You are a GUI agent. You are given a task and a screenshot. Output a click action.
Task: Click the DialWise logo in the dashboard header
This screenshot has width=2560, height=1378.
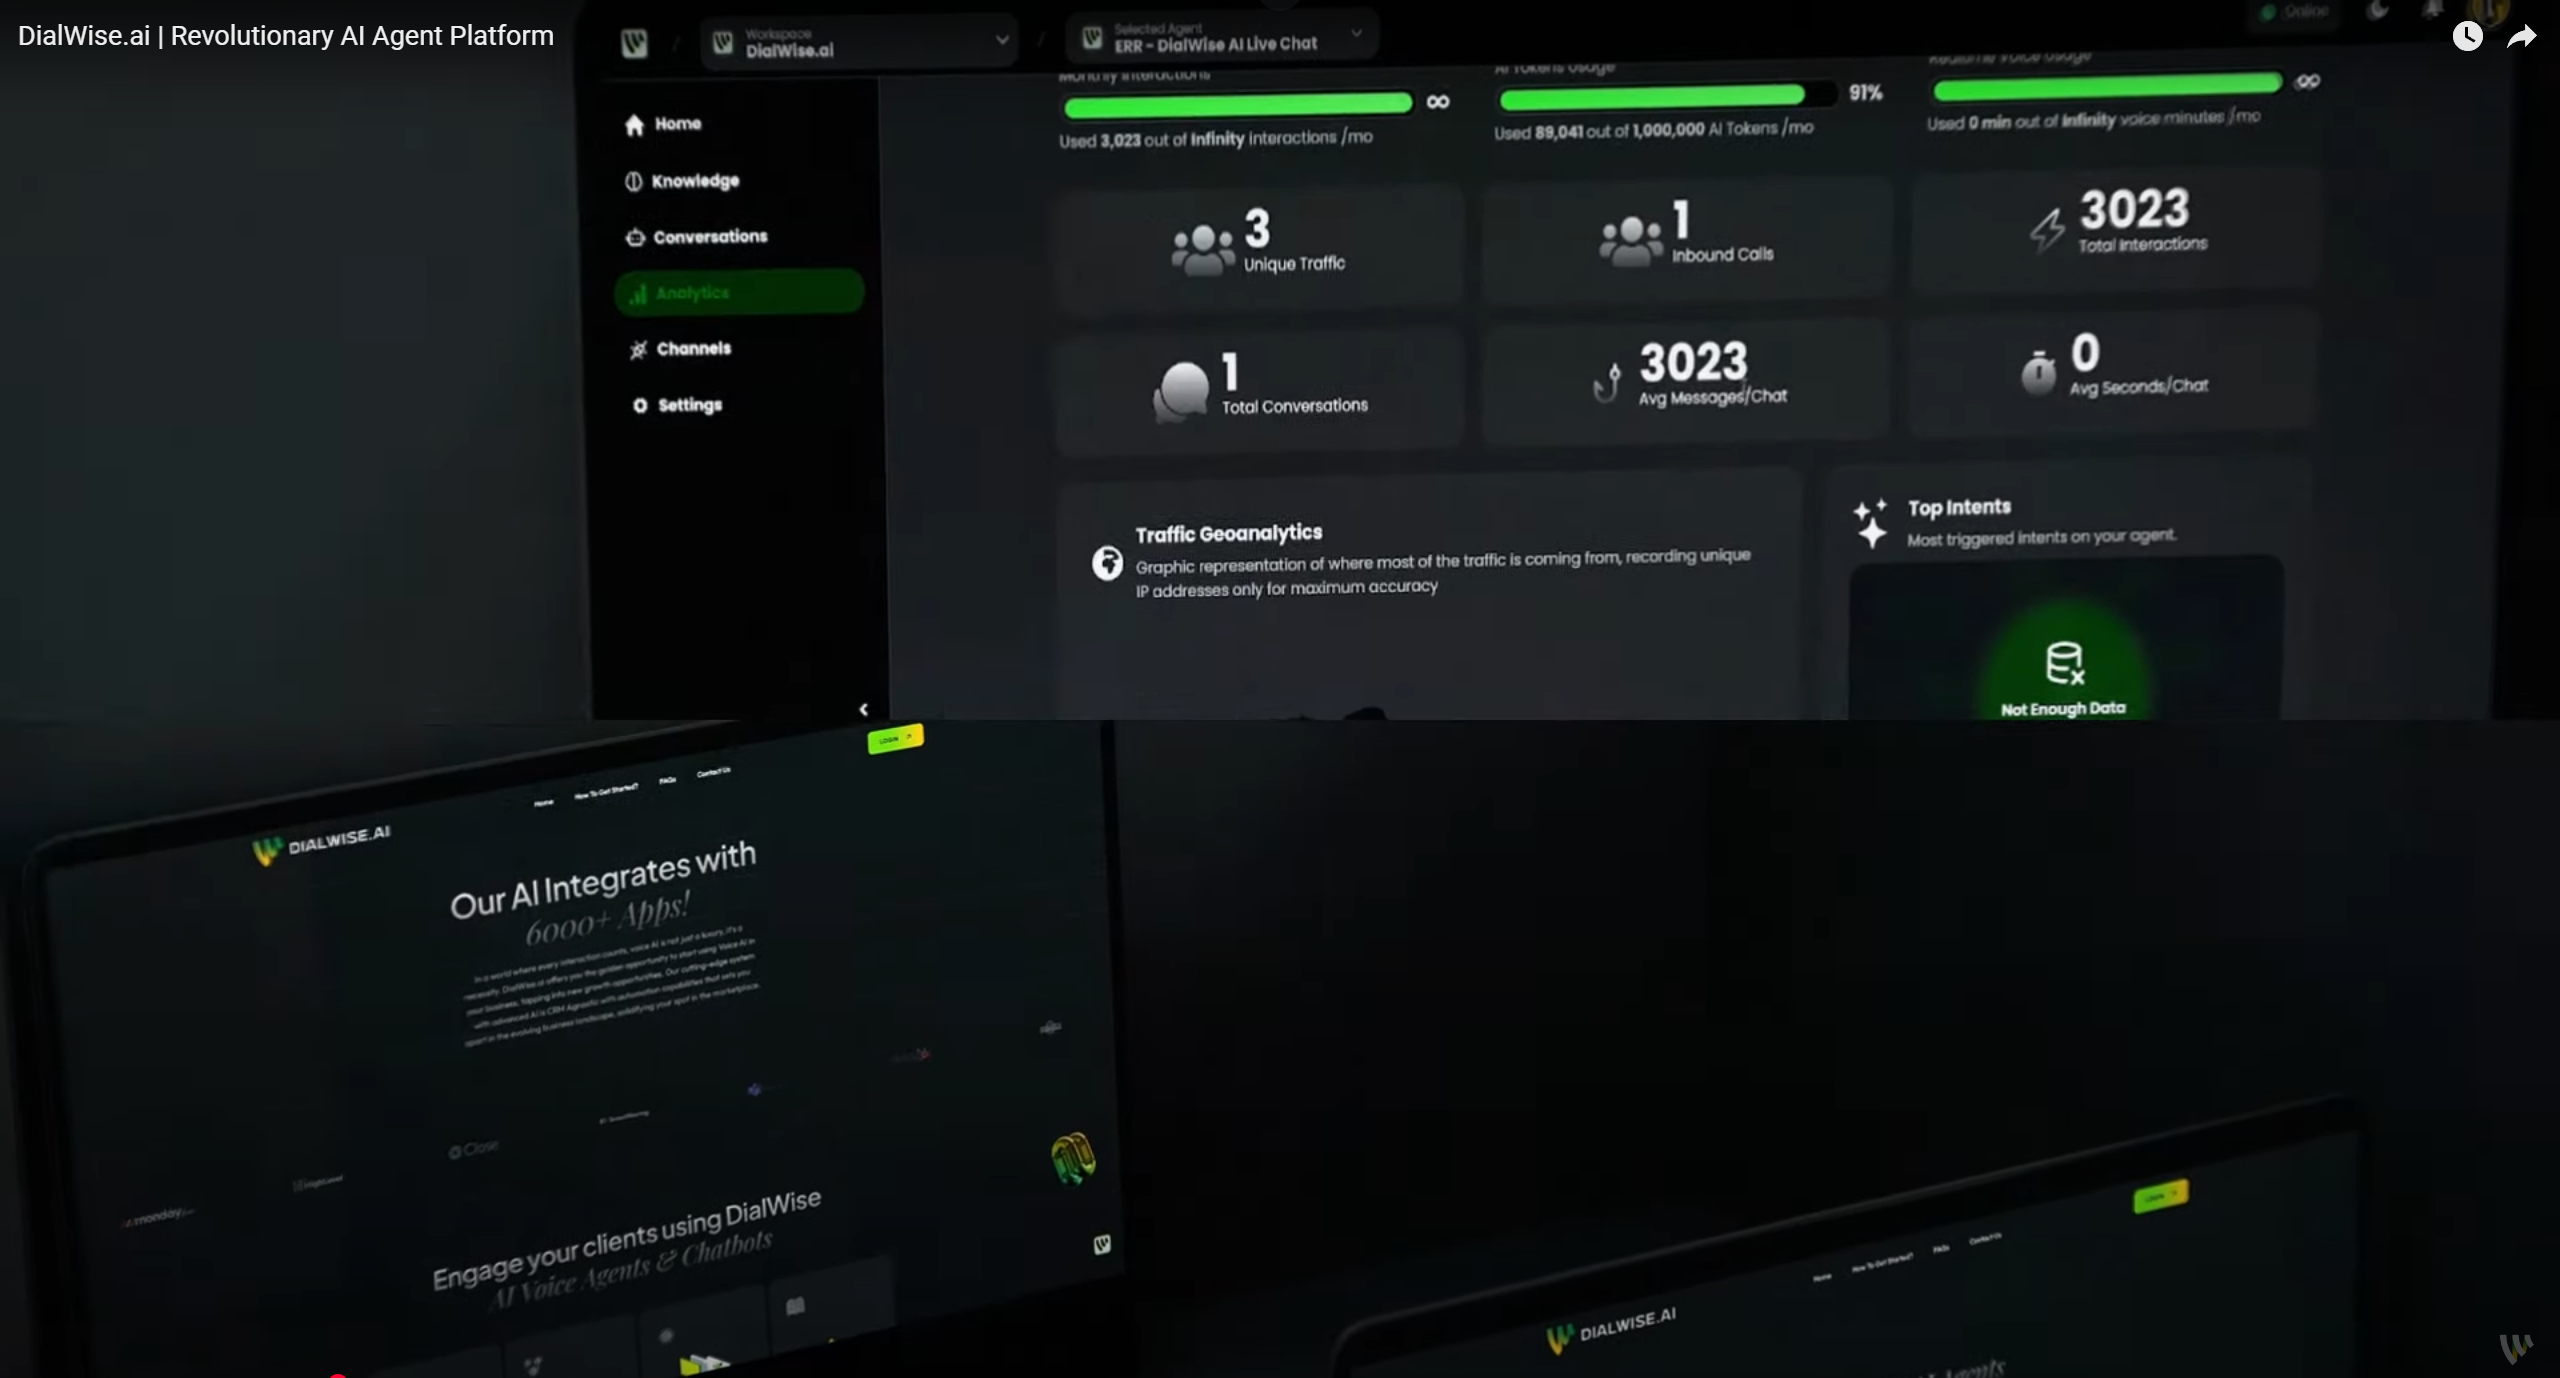pos(634,43)
